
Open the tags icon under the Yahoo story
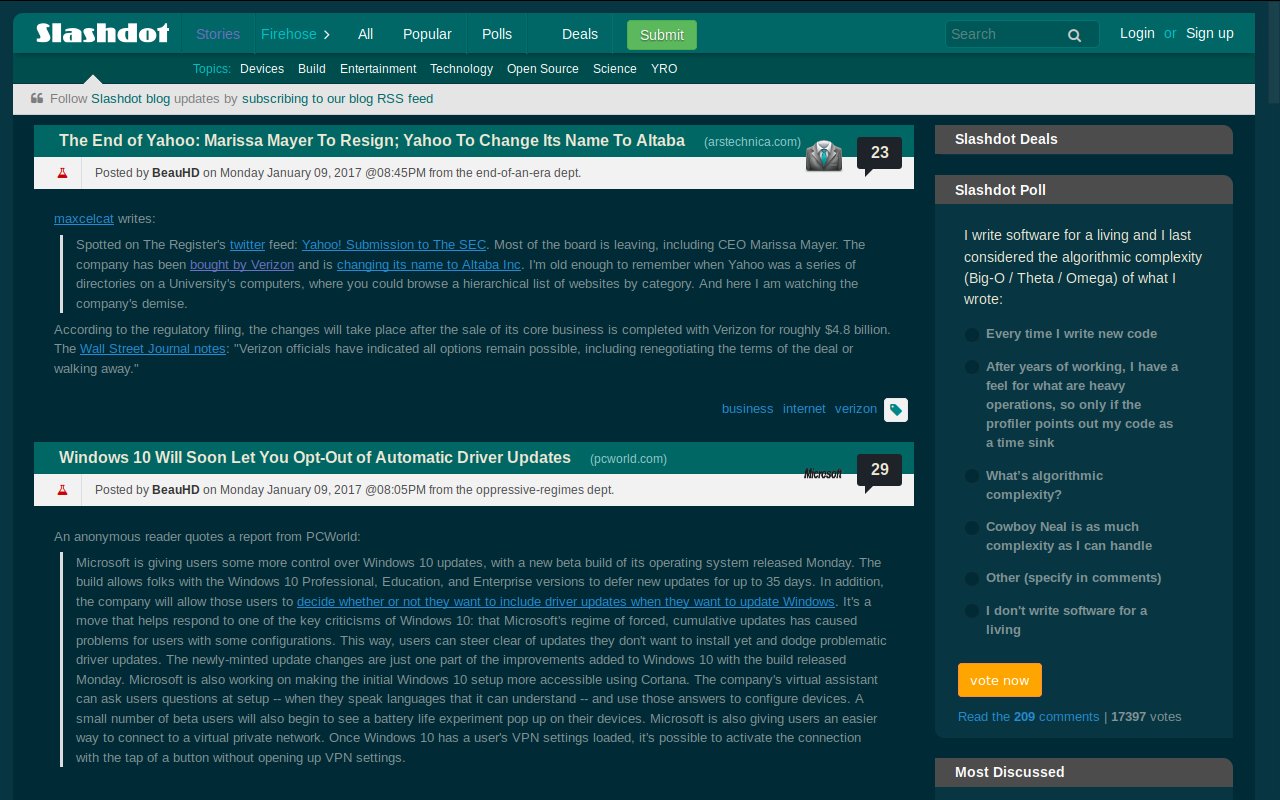pos(896,409)
